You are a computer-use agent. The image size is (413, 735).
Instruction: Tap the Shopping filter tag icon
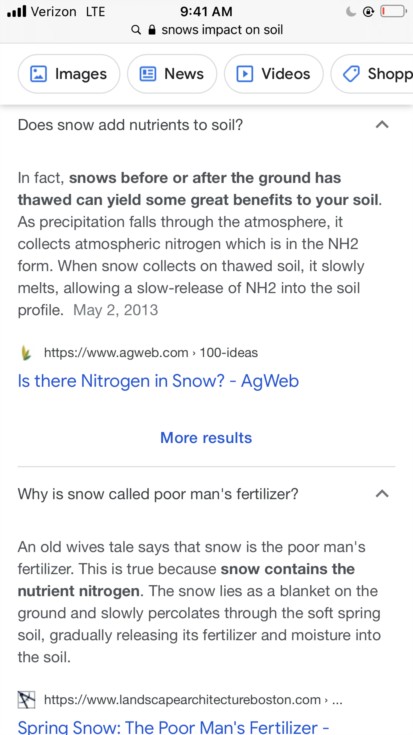351,74
